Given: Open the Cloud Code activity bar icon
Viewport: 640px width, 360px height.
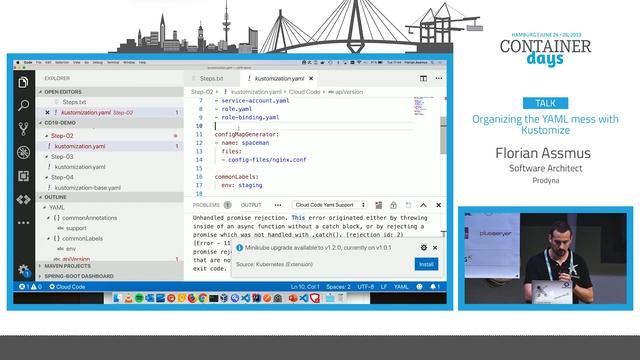Looking at the screenshot, I should (x=23, y=200).
